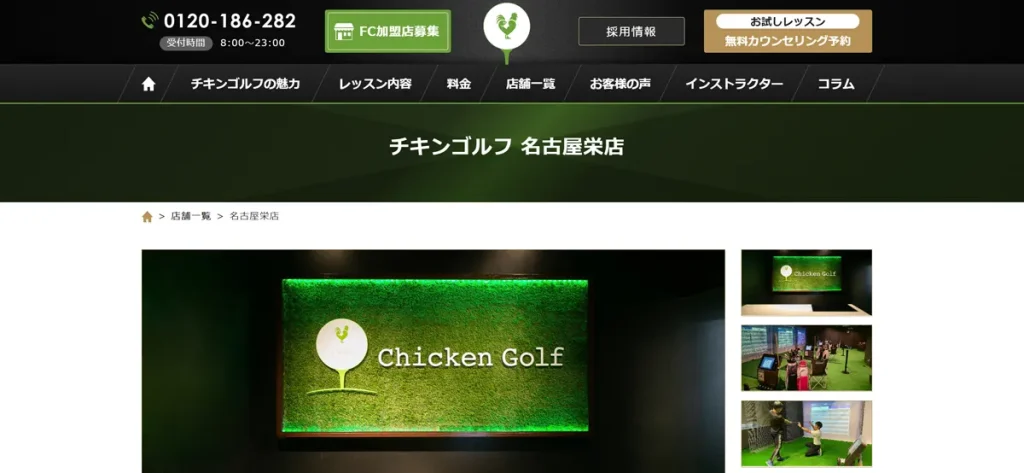Image resolution: width=1024 pixels, height=473 pixels.
Task: Click the home icon in the navigation bar
Action: (x=148, y=84)
